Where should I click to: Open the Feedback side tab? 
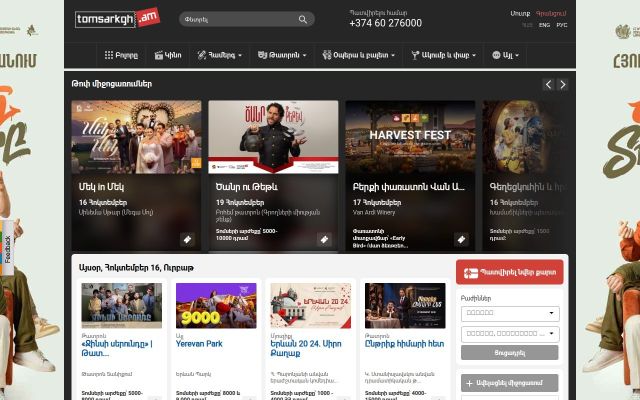click(7, 248)
